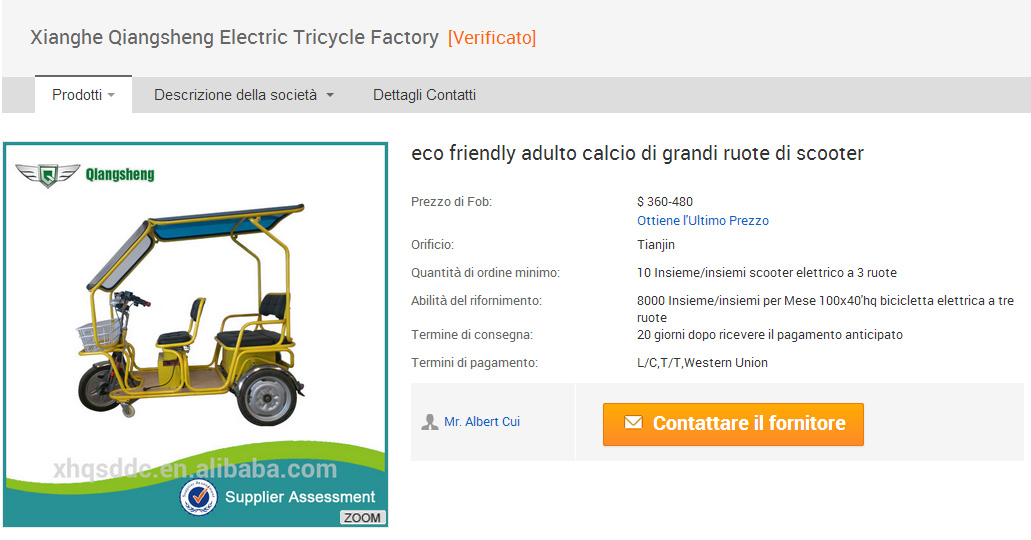Click the $ 360-480 price text
This screenshot has width=1031, height=540.
click(x=665, y=201)
